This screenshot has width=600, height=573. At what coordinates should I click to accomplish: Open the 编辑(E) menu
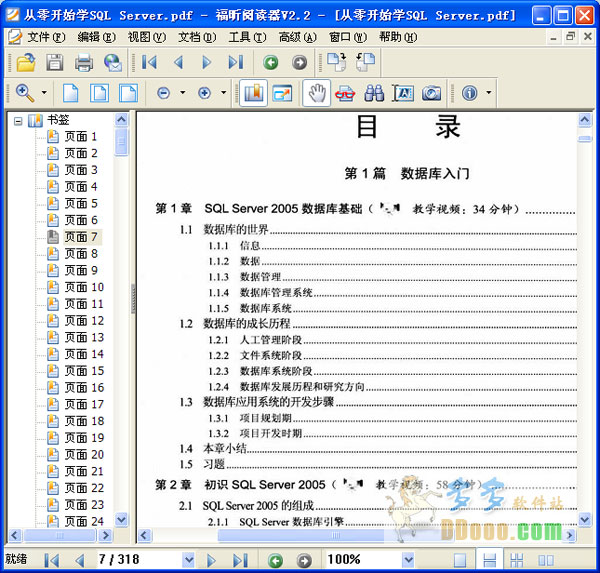pyautogui.click(x=96, y=37)
